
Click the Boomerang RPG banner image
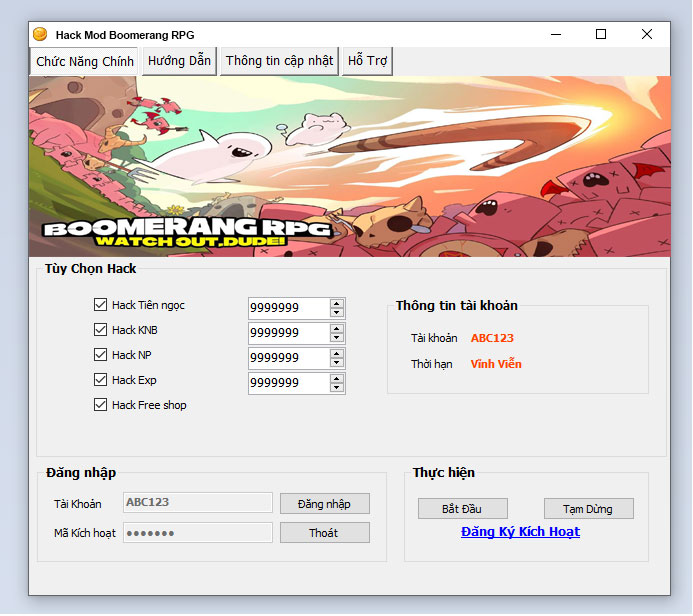tap(350, 167)
